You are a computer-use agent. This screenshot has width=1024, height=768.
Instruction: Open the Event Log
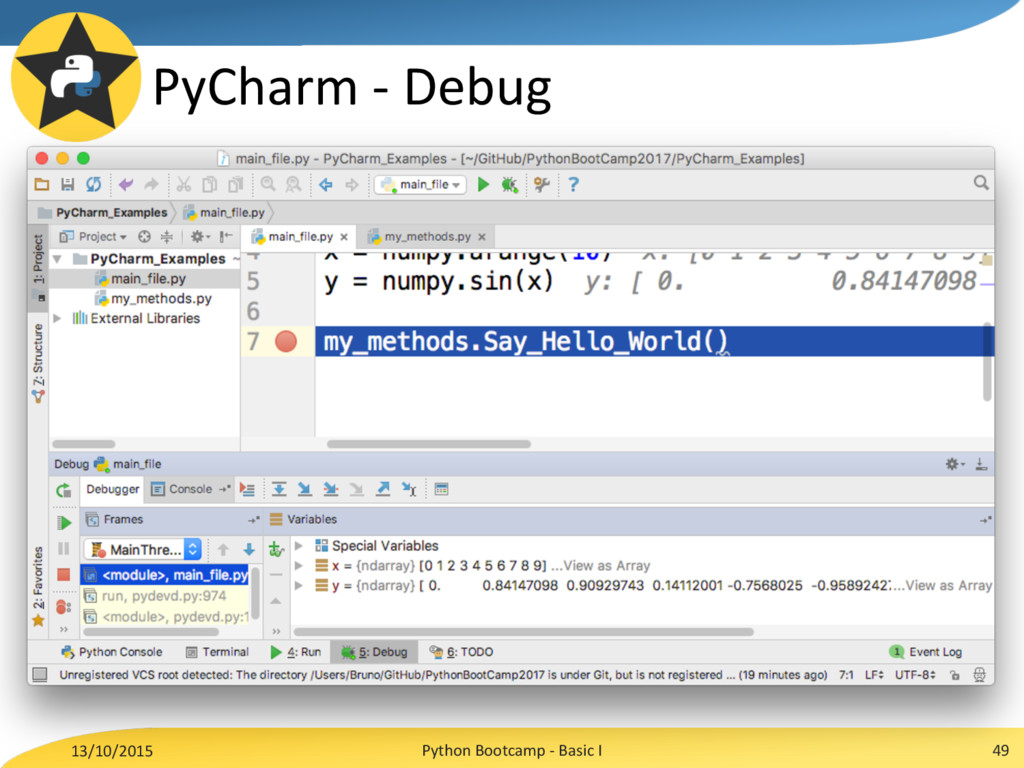pyautogui.click(x=926, y=652)
